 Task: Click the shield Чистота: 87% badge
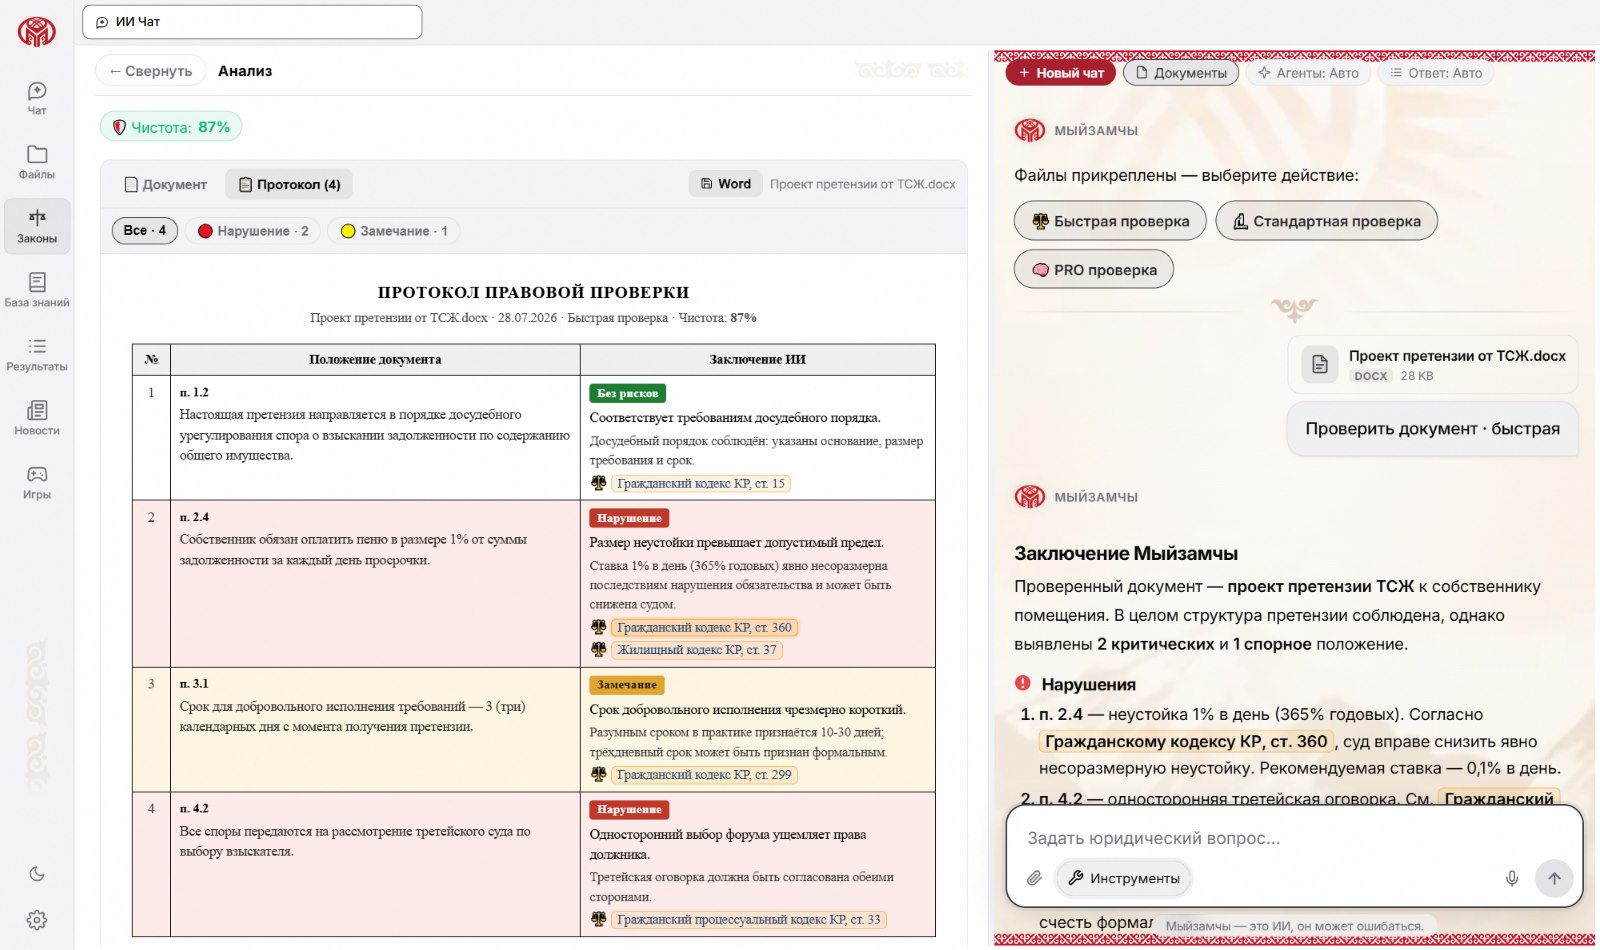(171, 127)
